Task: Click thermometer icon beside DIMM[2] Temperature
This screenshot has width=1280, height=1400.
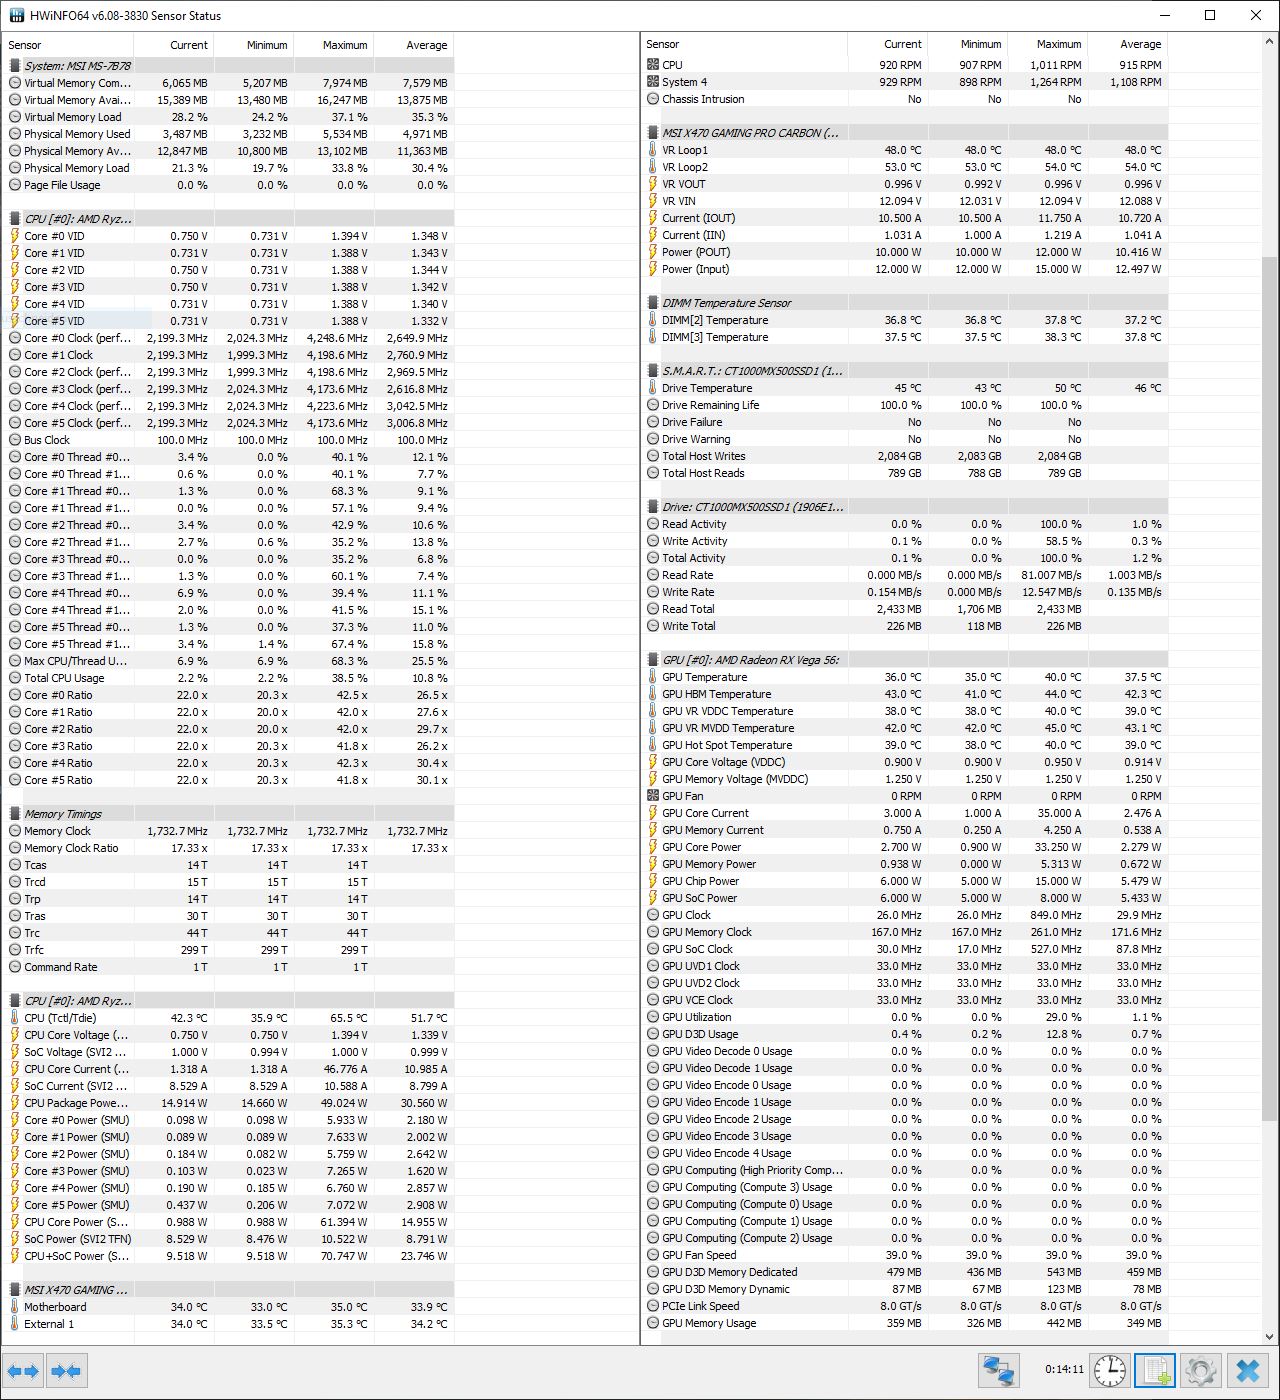Action: (x=653, y=320)
